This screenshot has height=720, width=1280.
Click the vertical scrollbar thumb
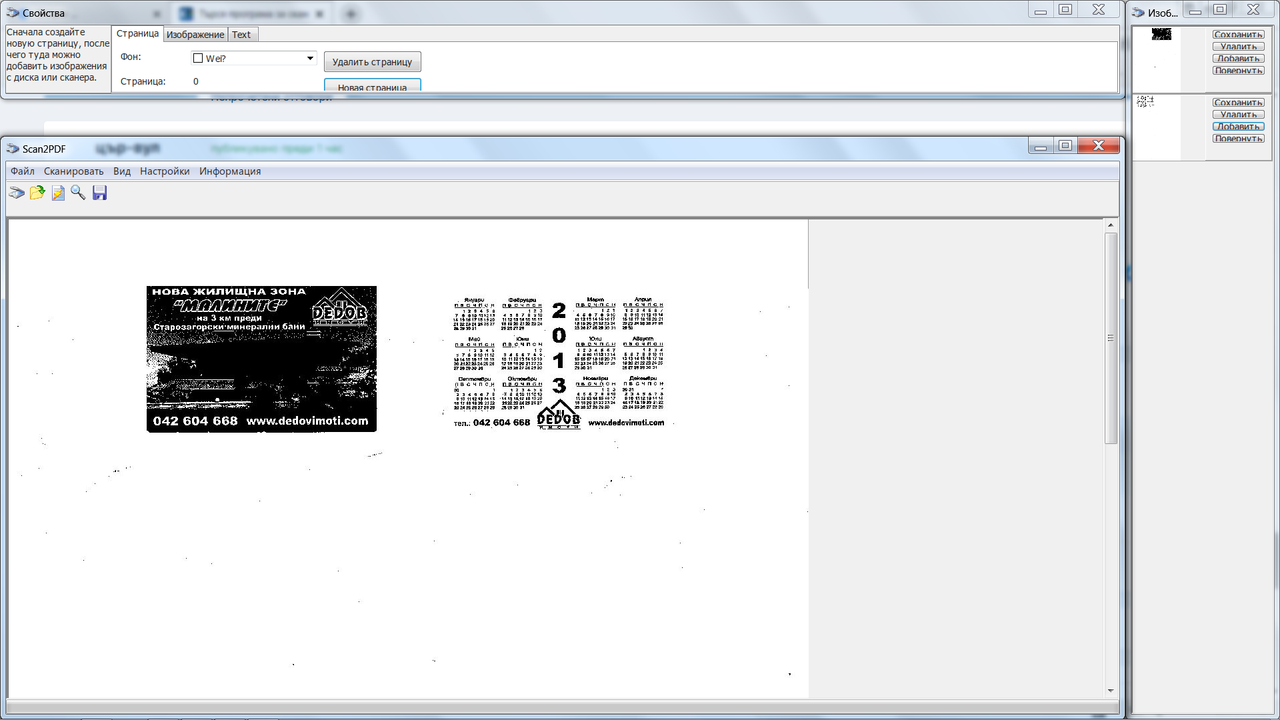tap(1111, 339)
